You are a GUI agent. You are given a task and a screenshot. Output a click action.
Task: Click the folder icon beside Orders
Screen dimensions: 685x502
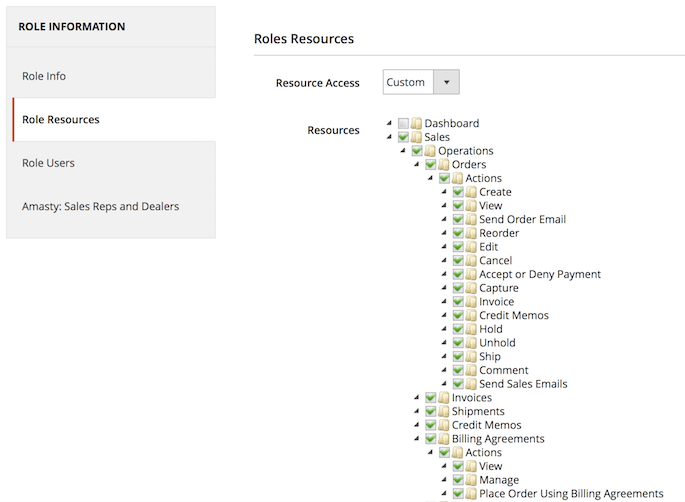coord(444,165)
